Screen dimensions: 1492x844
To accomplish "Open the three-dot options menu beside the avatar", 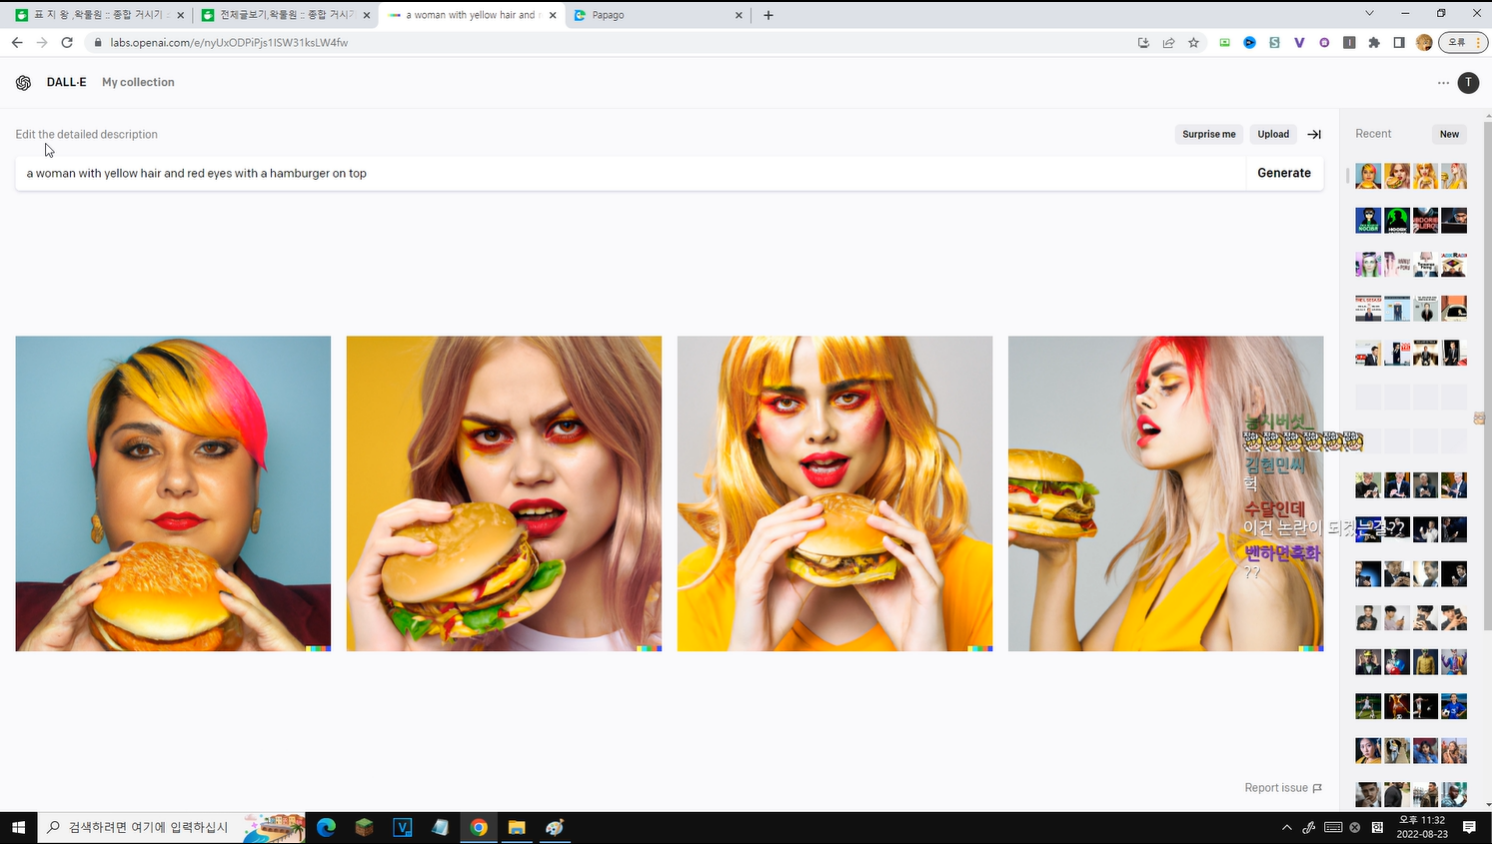I will [x=1443, y=83].
